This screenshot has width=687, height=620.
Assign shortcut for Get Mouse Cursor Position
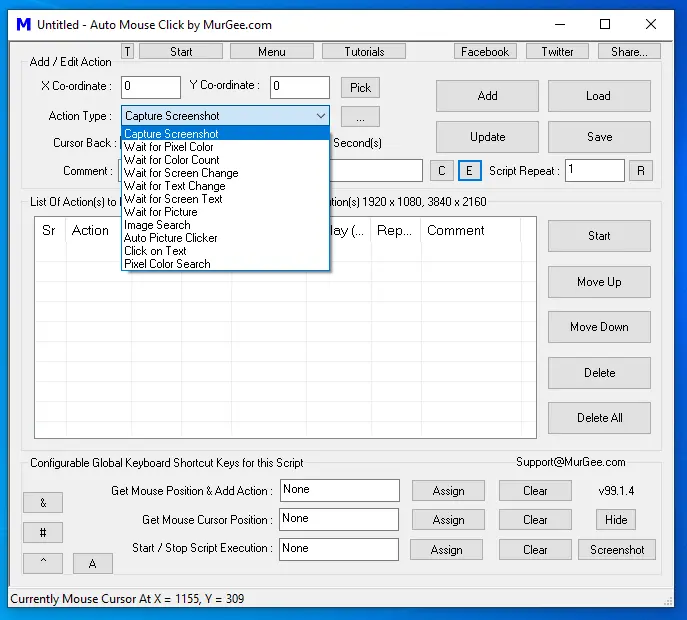[448, 520]
